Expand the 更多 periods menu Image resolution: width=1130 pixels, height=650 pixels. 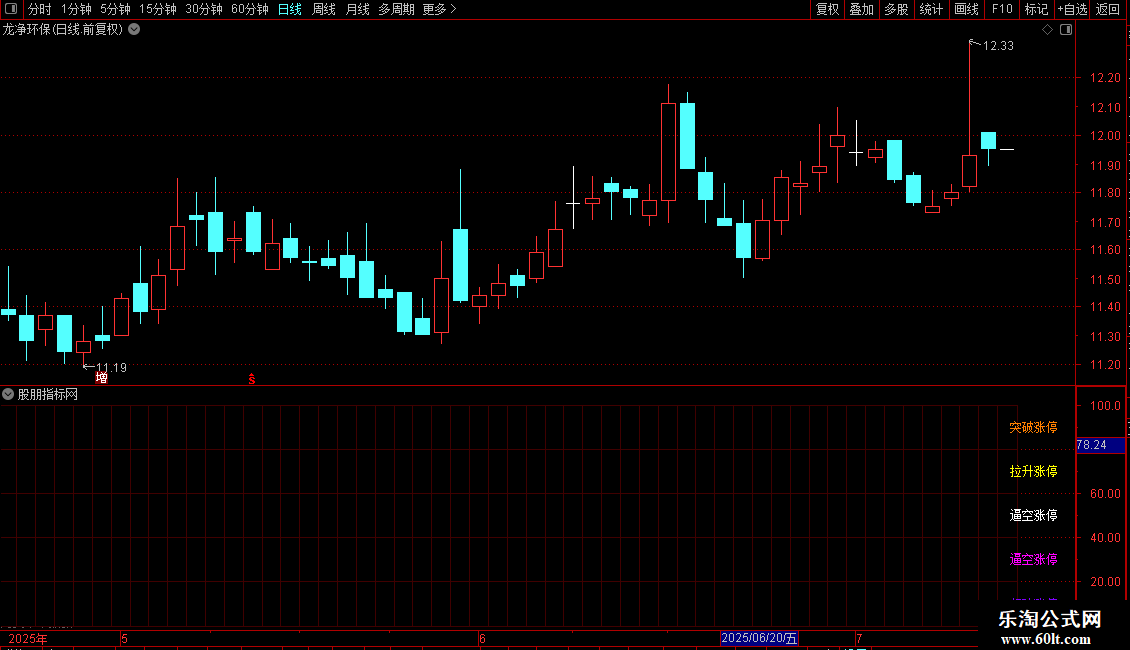(x=439, y=9)
